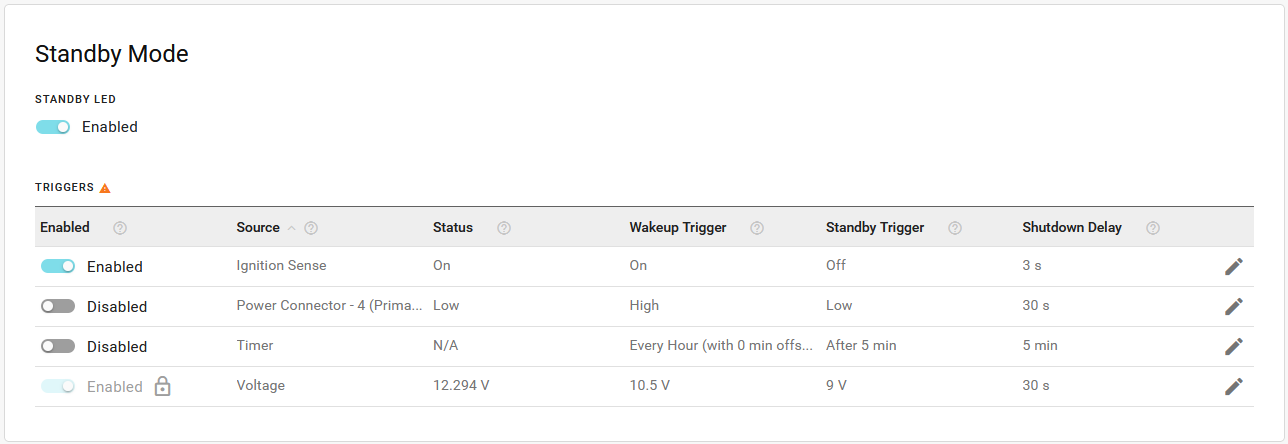Screen dimensions: 1288x444
Task: Edit the Ignition Sense trigger row
Action: tap(1234, 266)
